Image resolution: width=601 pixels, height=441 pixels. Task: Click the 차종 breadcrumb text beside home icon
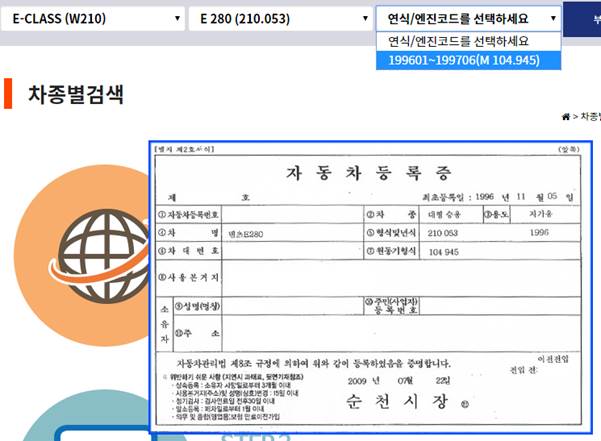590,118
